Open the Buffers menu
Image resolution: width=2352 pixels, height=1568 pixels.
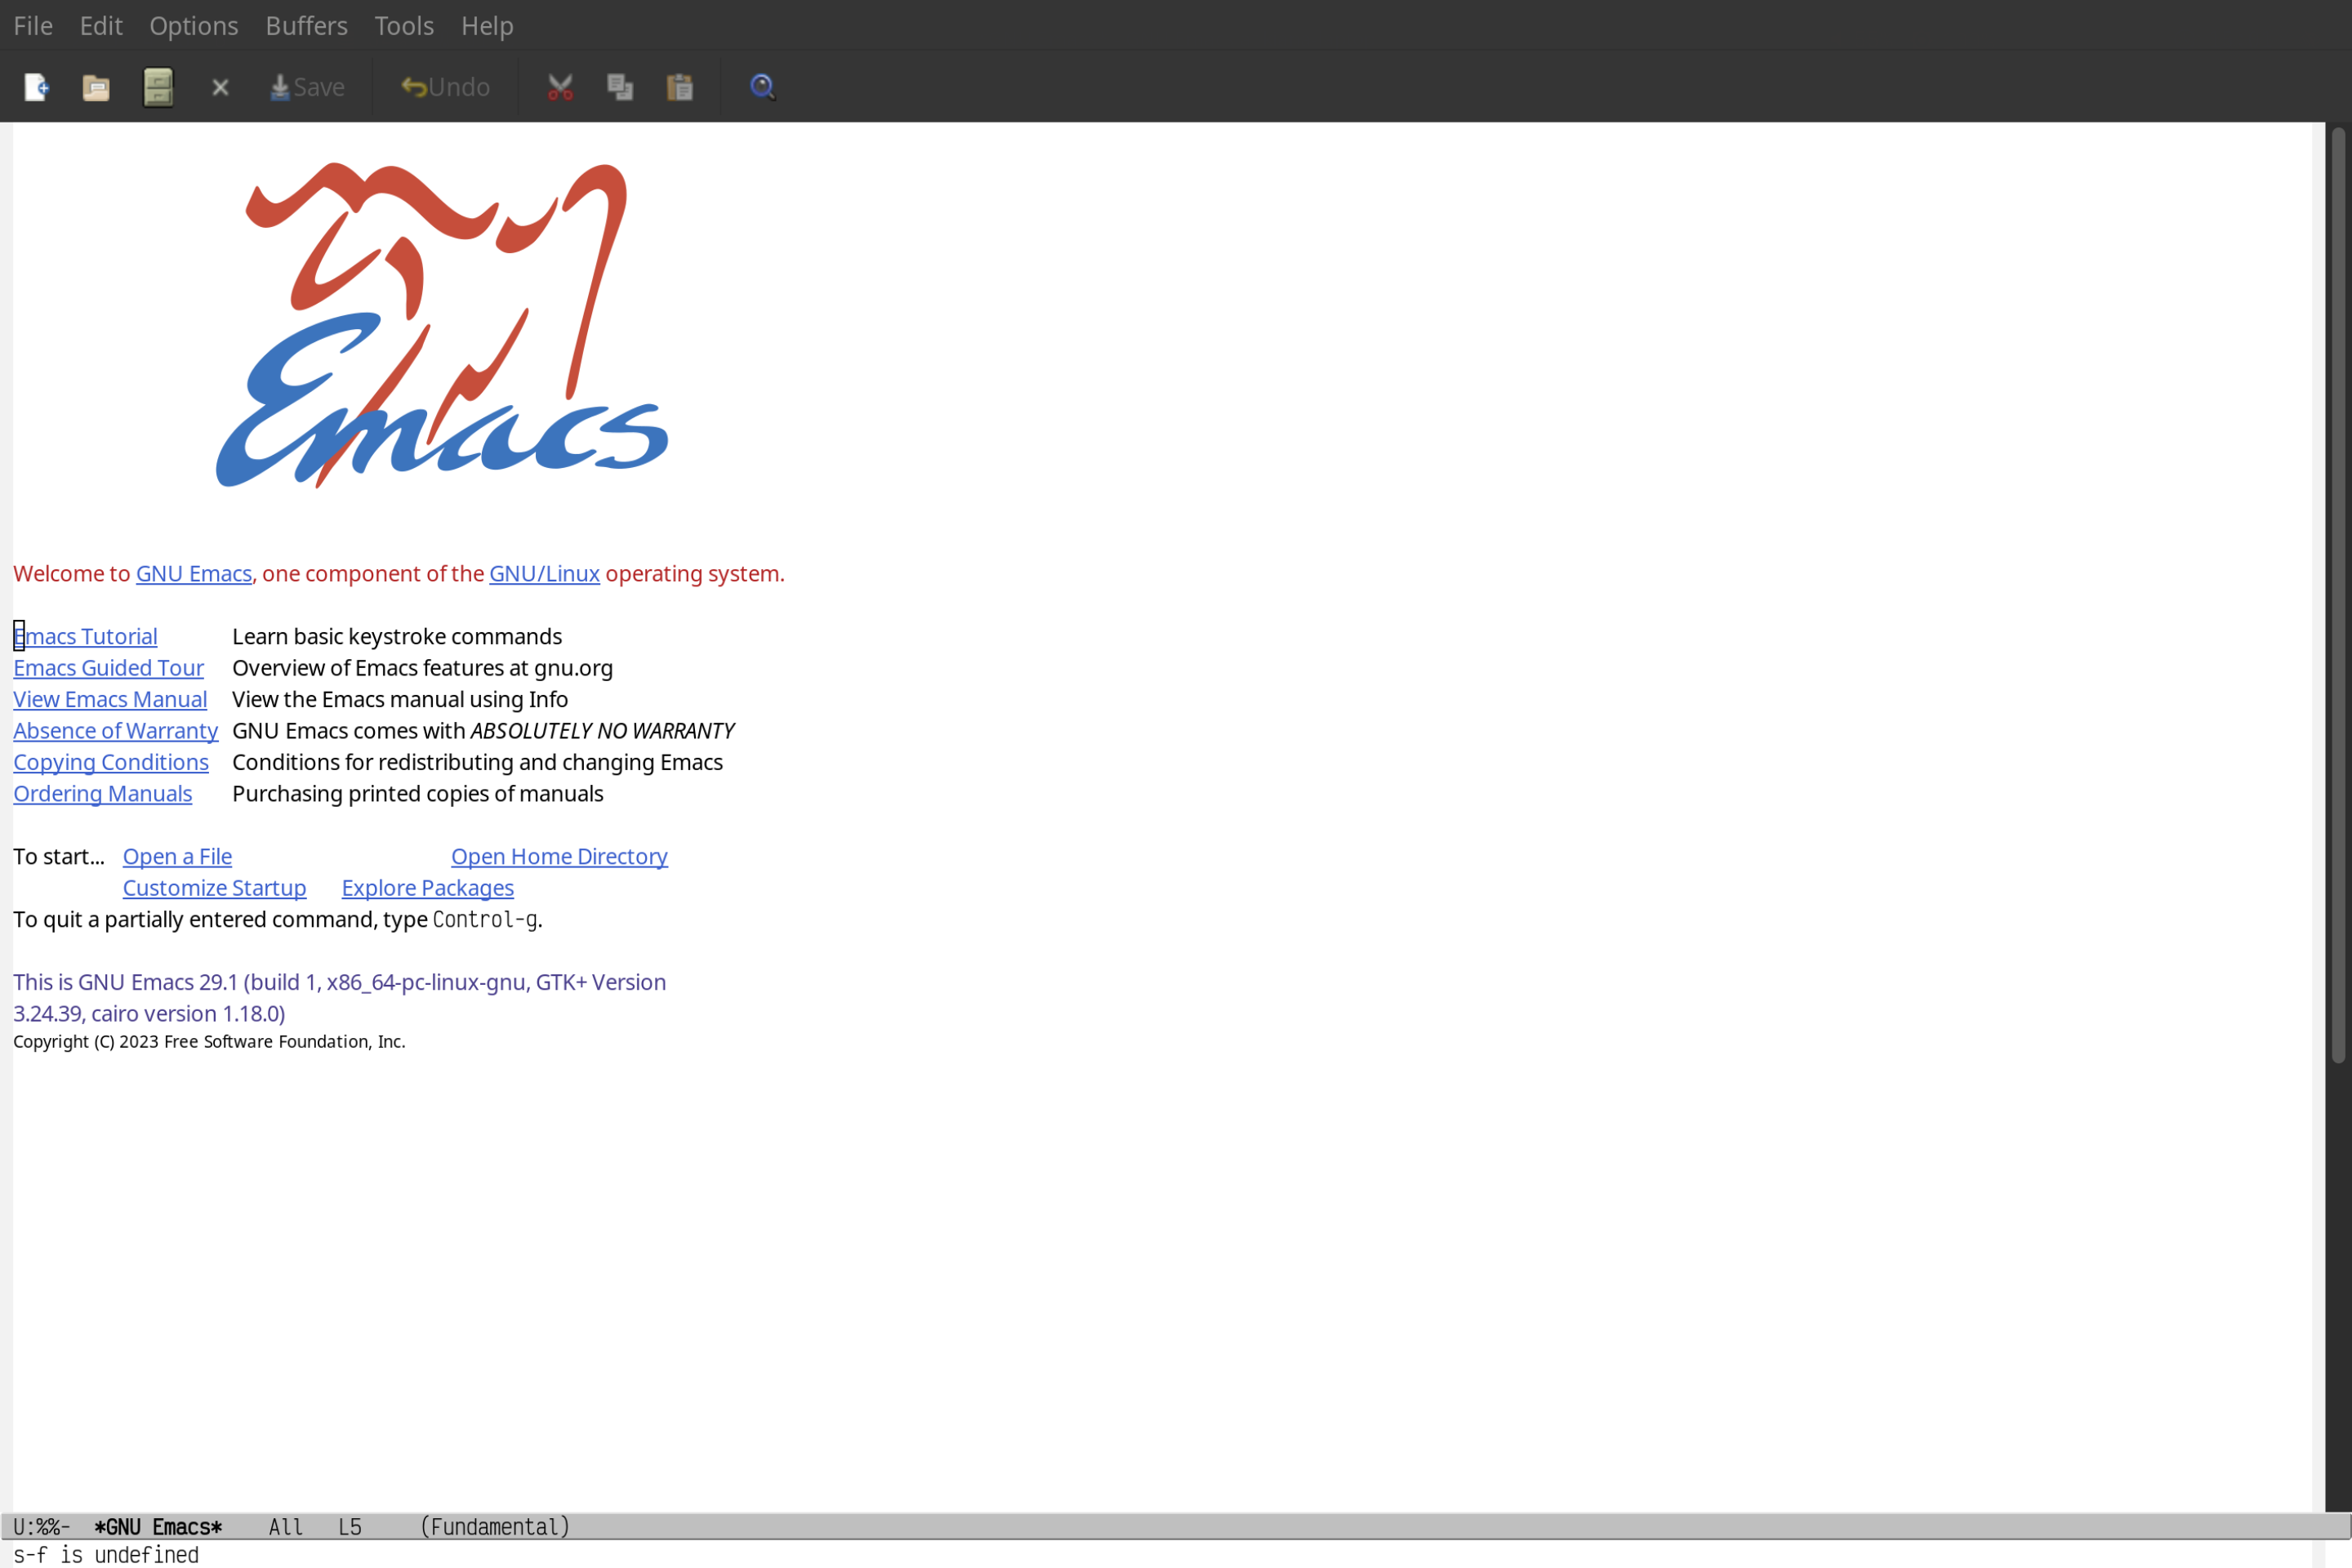point(305,24)
